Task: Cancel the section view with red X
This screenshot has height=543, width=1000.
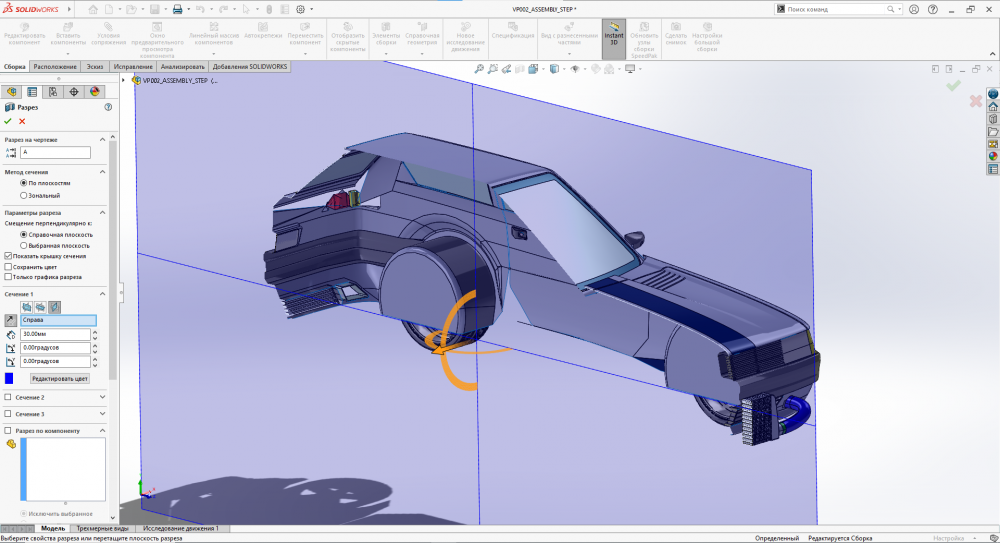Action: pos(22,121)
